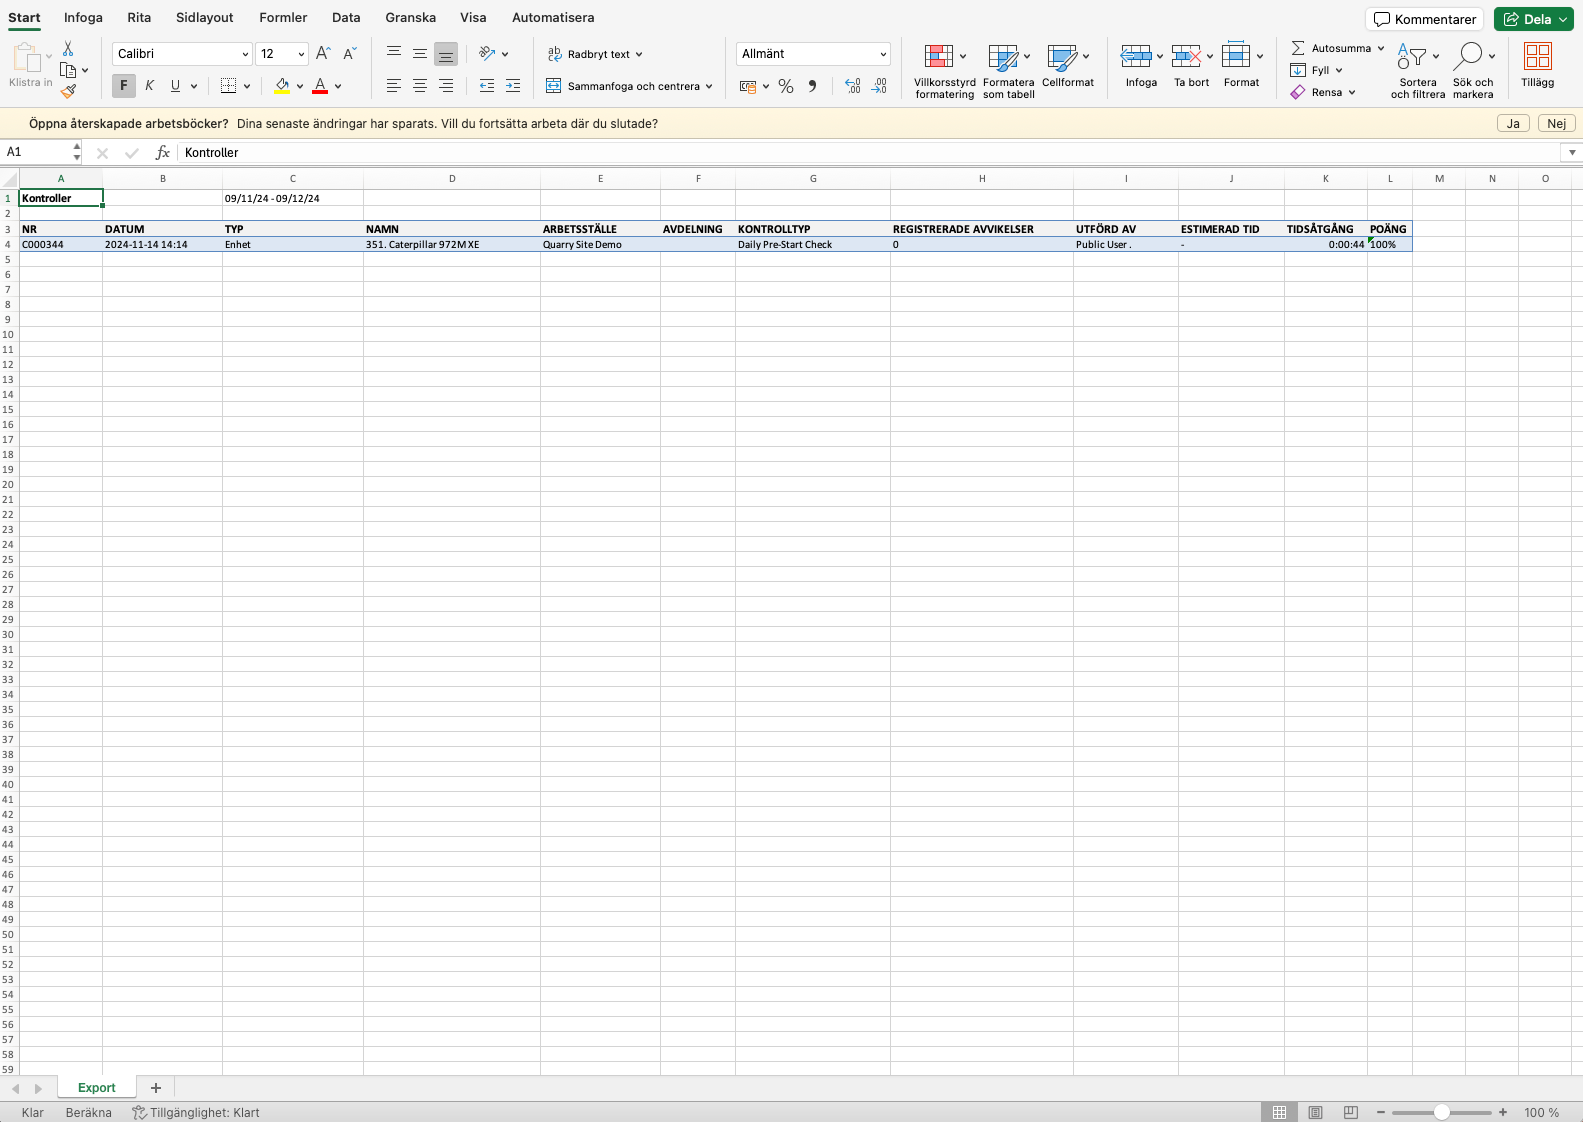Open Villkorsstyrd formatering icon
1583x1122 pixels.
[x=939, y=57]
